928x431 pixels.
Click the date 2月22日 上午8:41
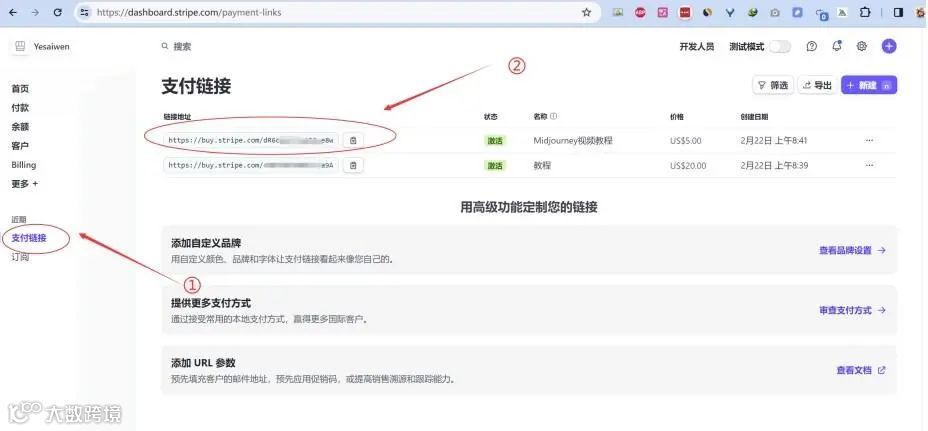774,140
